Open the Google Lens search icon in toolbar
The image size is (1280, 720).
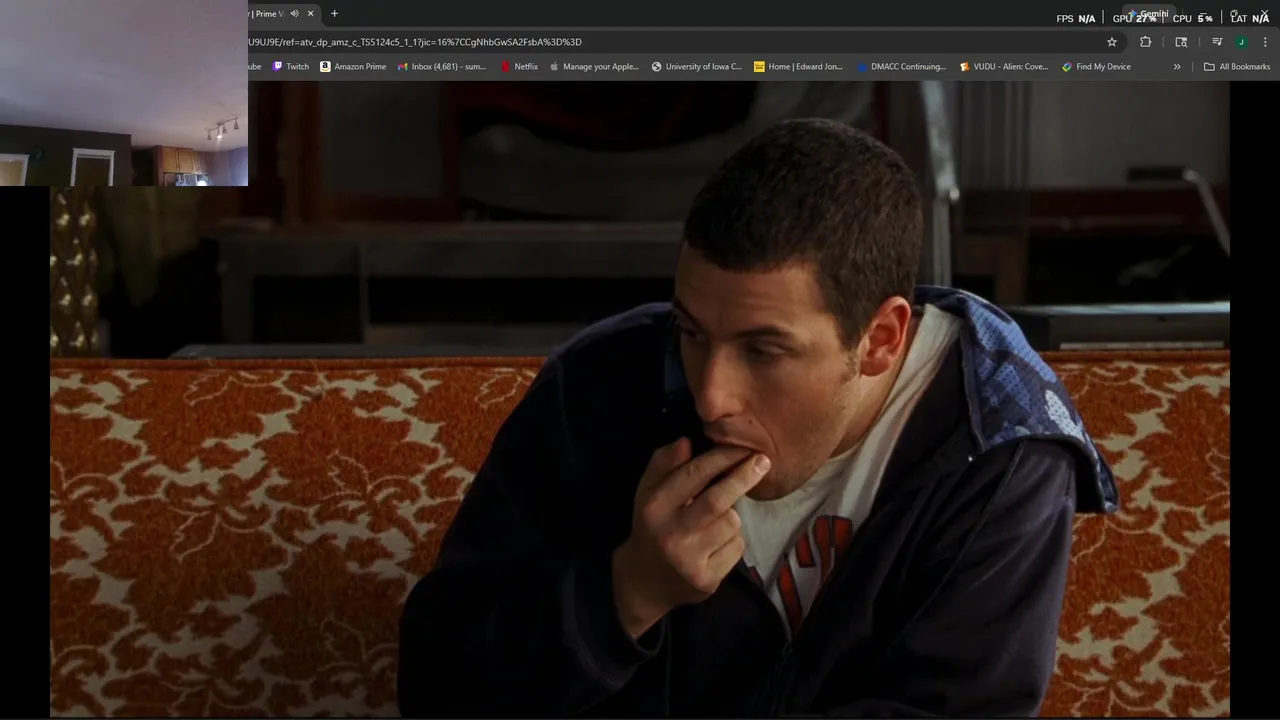click(x=1181, y=42)
